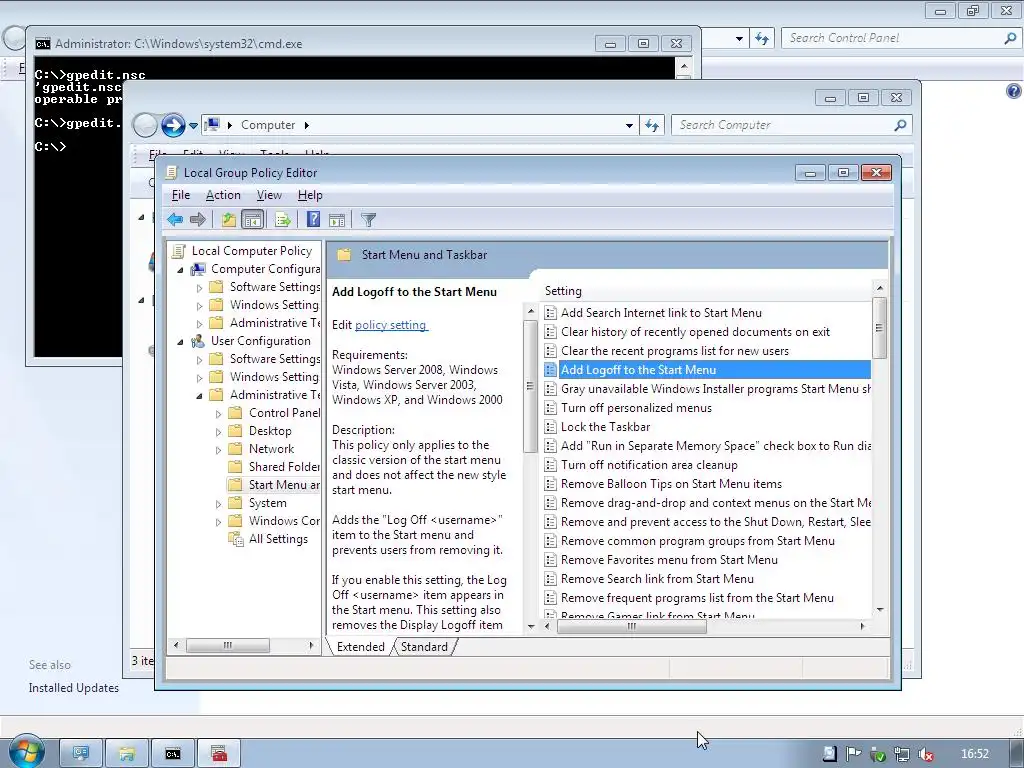
Task: Open the Control Panel taskbar button
Action: click(x=81, y=754)
